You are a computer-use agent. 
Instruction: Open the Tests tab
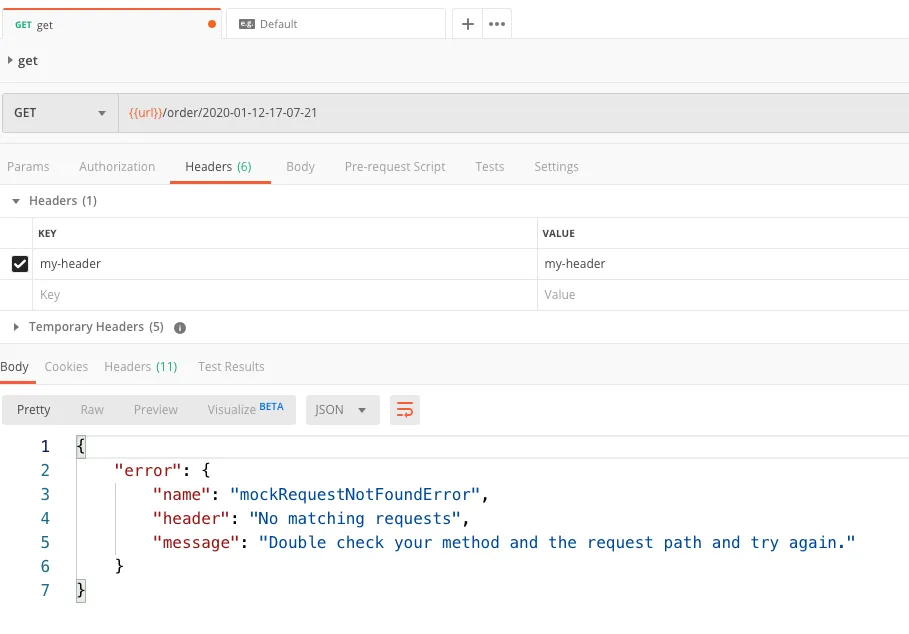(x=490, y=166)
